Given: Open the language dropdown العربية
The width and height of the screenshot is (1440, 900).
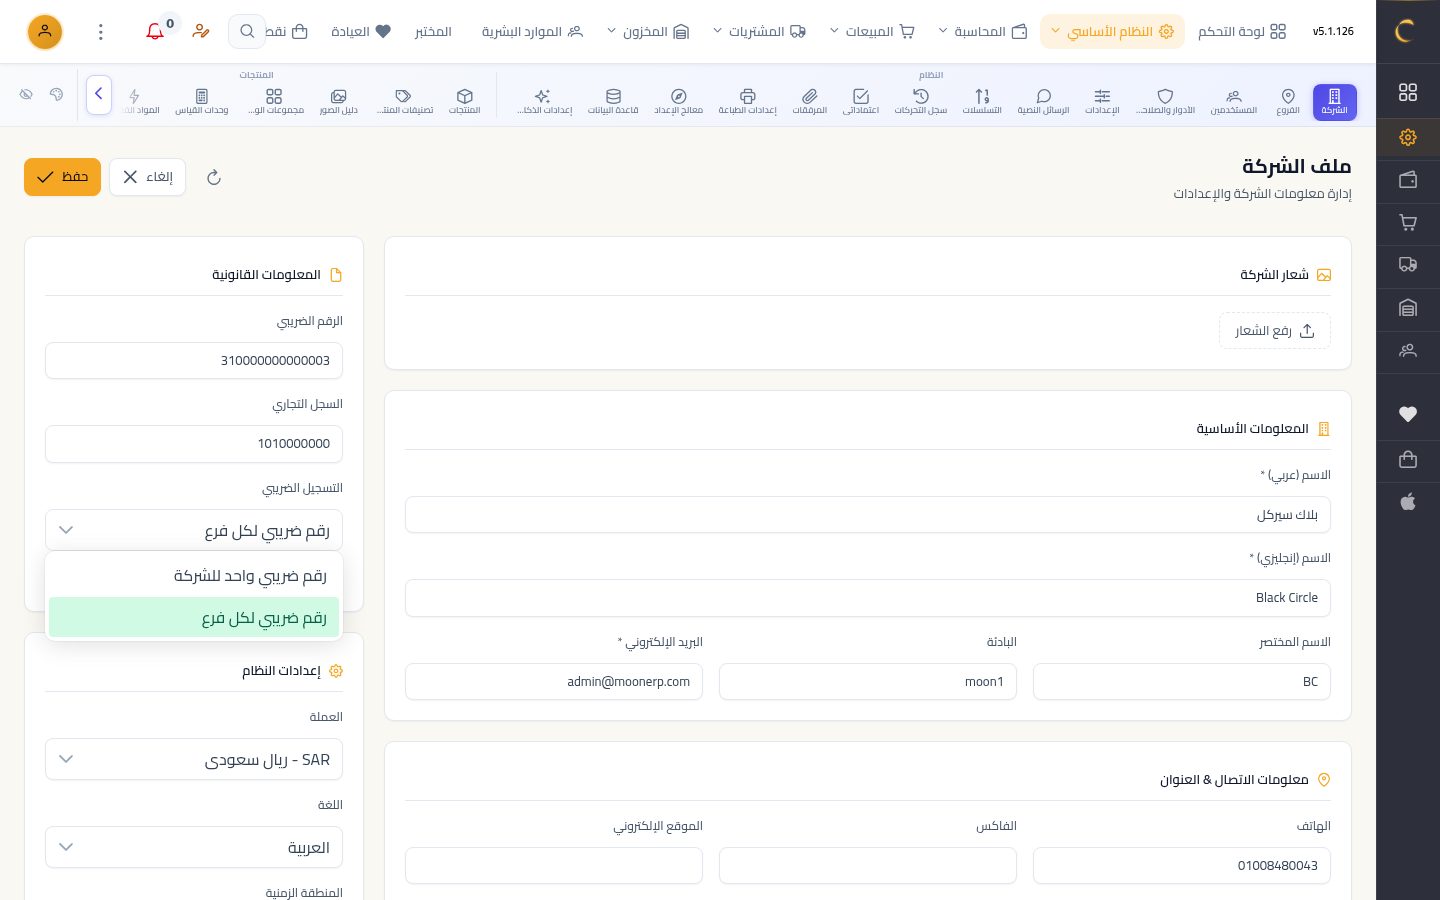Looking at the screenshot, I should pyautogui.click(x=194, y=848).
